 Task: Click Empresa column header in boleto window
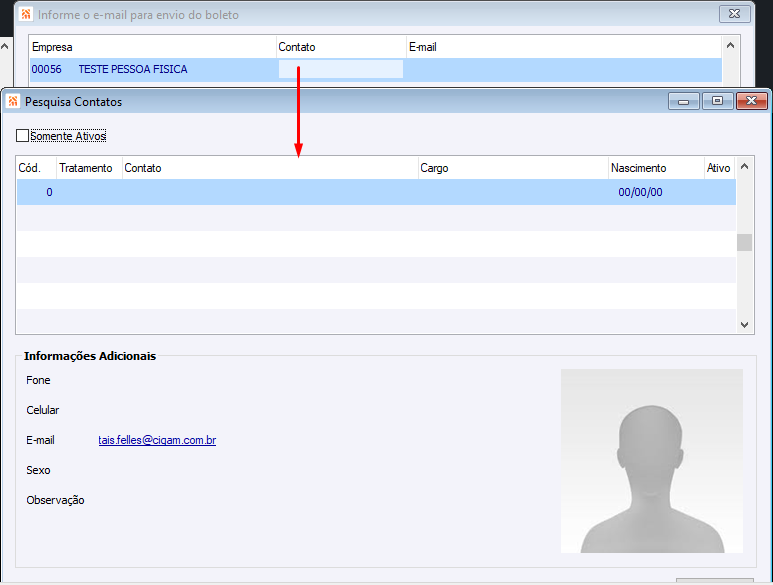click(152, 47)
